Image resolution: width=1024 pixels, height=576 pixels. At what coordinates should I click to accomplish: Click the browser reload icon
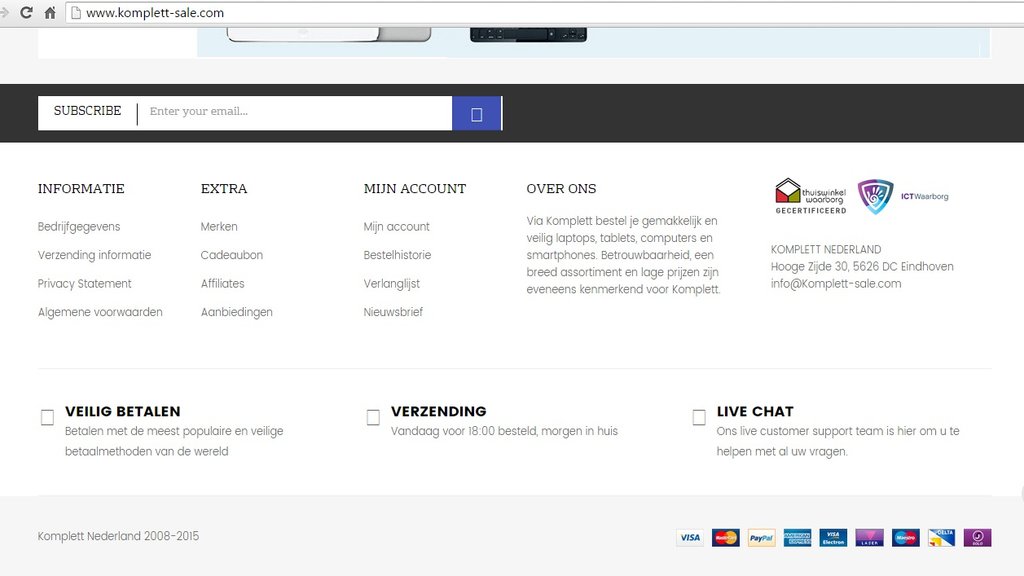point(26,13)
